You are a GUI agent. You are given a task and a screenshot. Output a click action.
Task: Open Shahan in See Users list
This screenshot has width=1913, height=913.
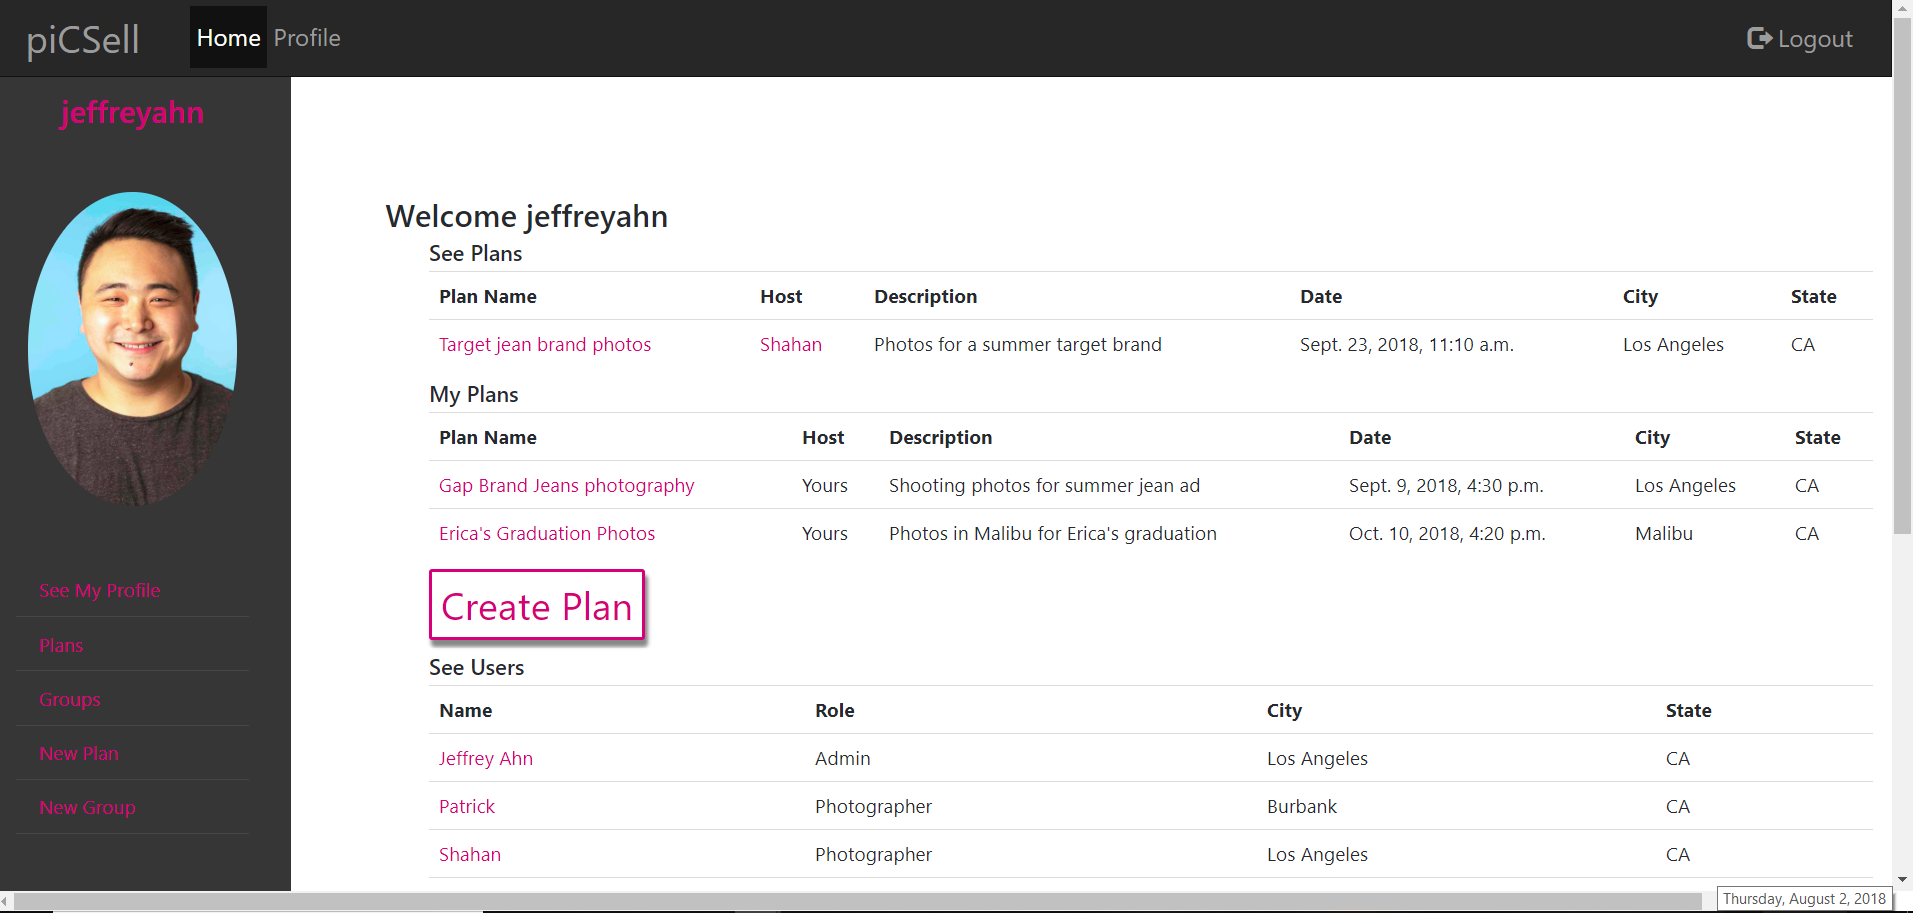tap(470, 854)
